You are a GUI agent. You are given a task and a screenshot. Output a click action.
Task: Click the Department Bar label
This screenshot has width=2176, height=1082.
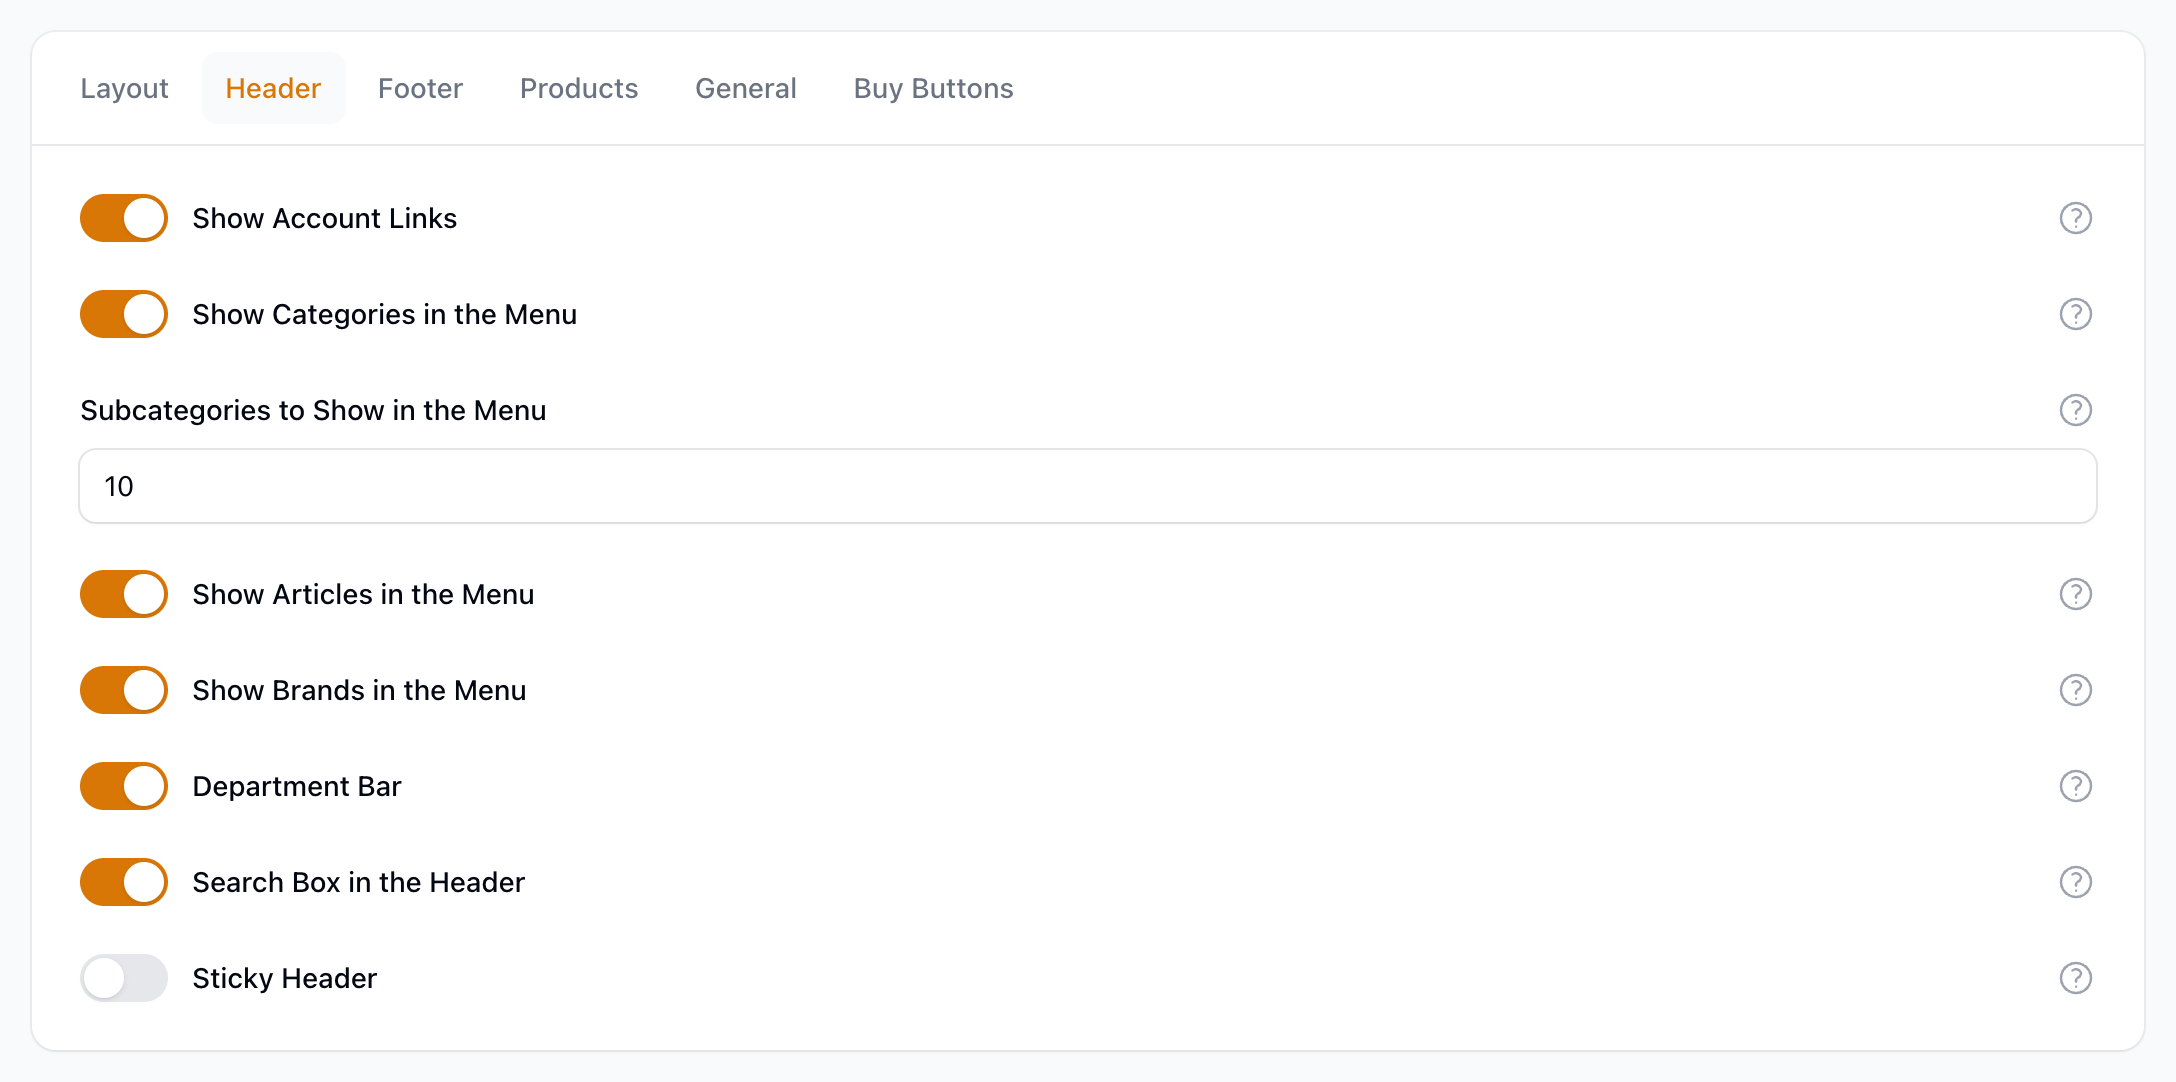point(297,786)
